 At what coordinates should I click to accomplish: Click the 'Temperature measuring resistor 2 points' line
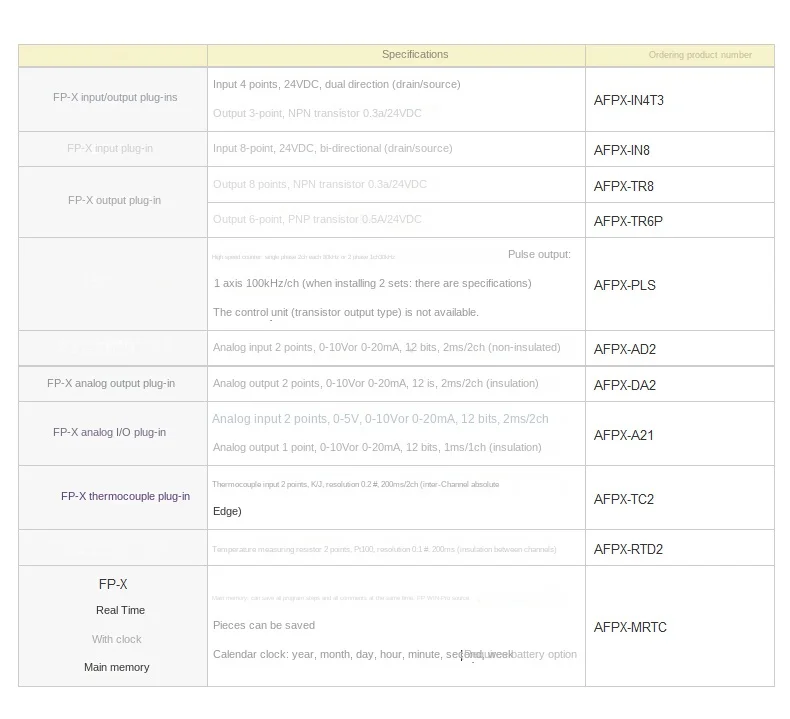(x=384, y=549)
